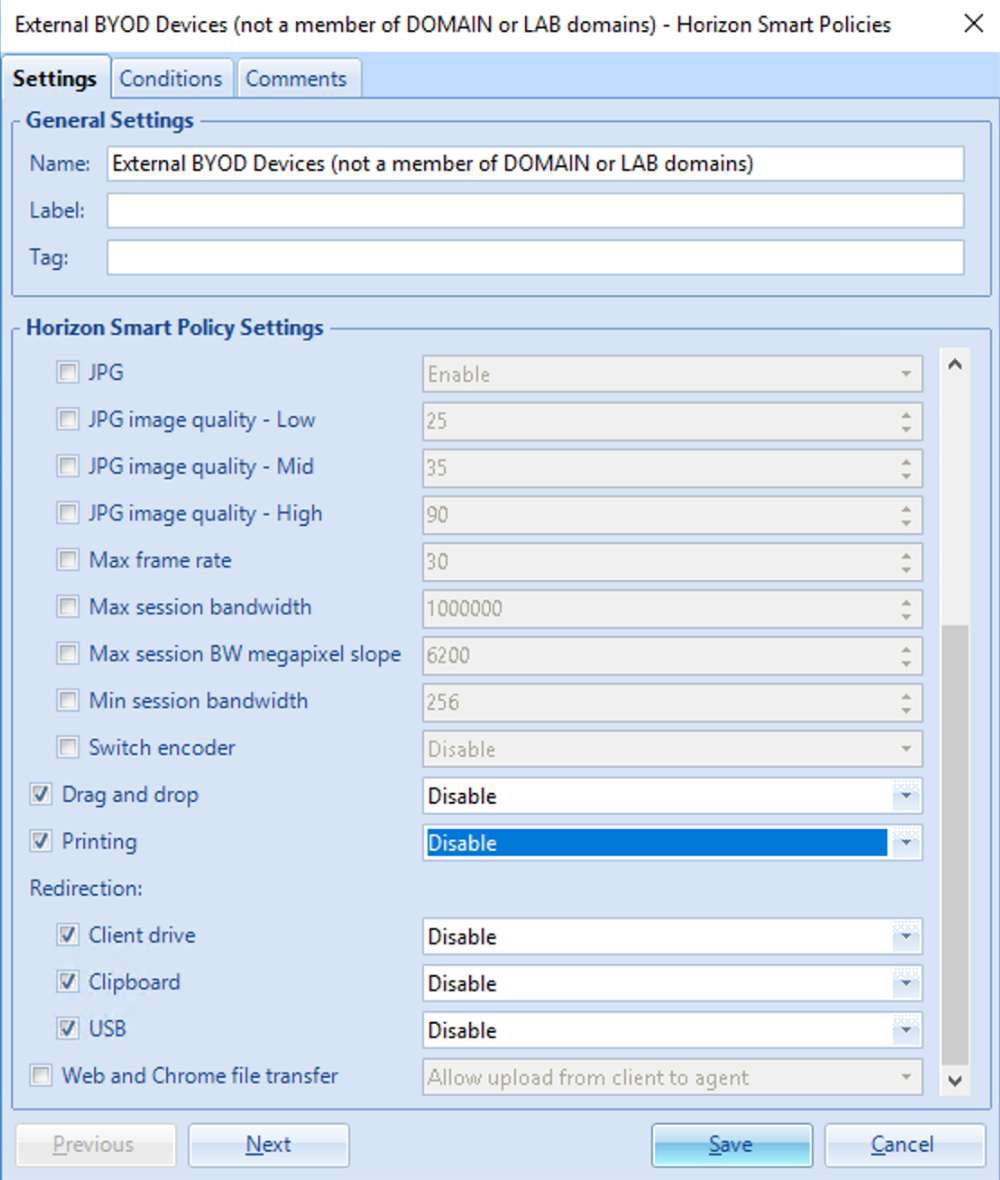
Task: Open the Comments tab
Action: pyautogui.click(x=296, y=79)
